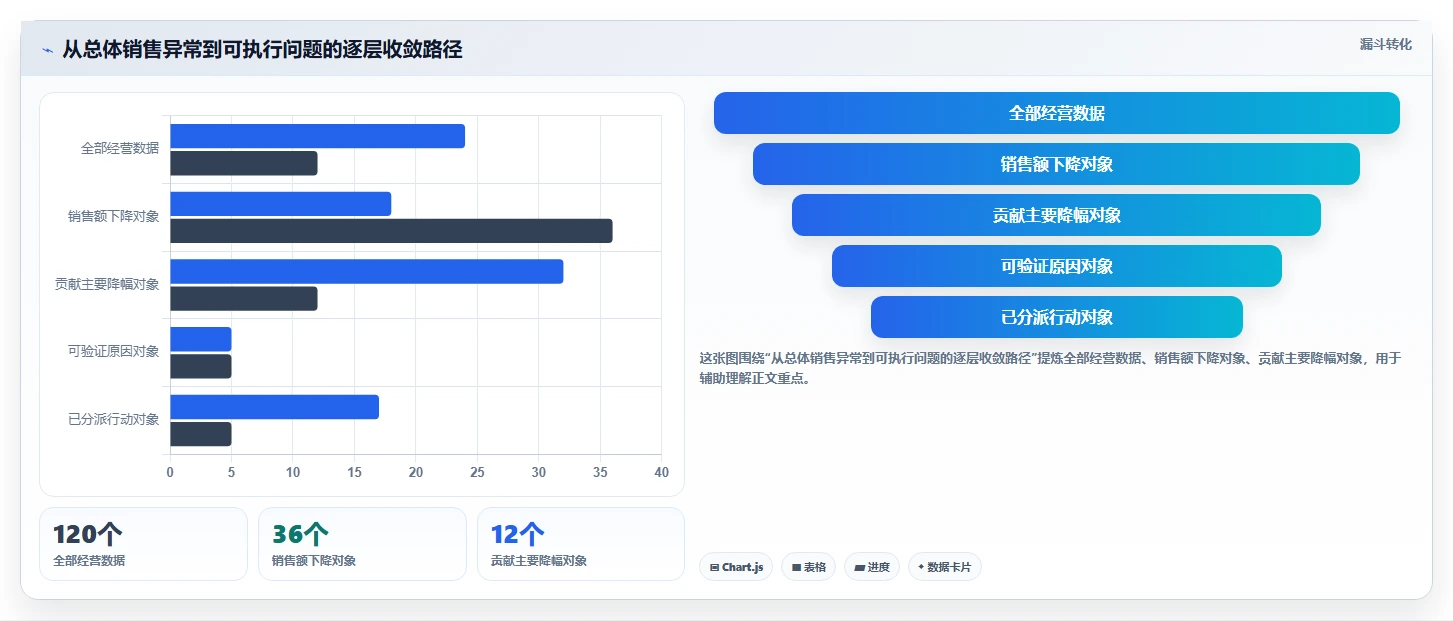Click the 全部经营数据 chart axis label
The width and height of the screenshot is (1453, 621).
coord(120,149)
